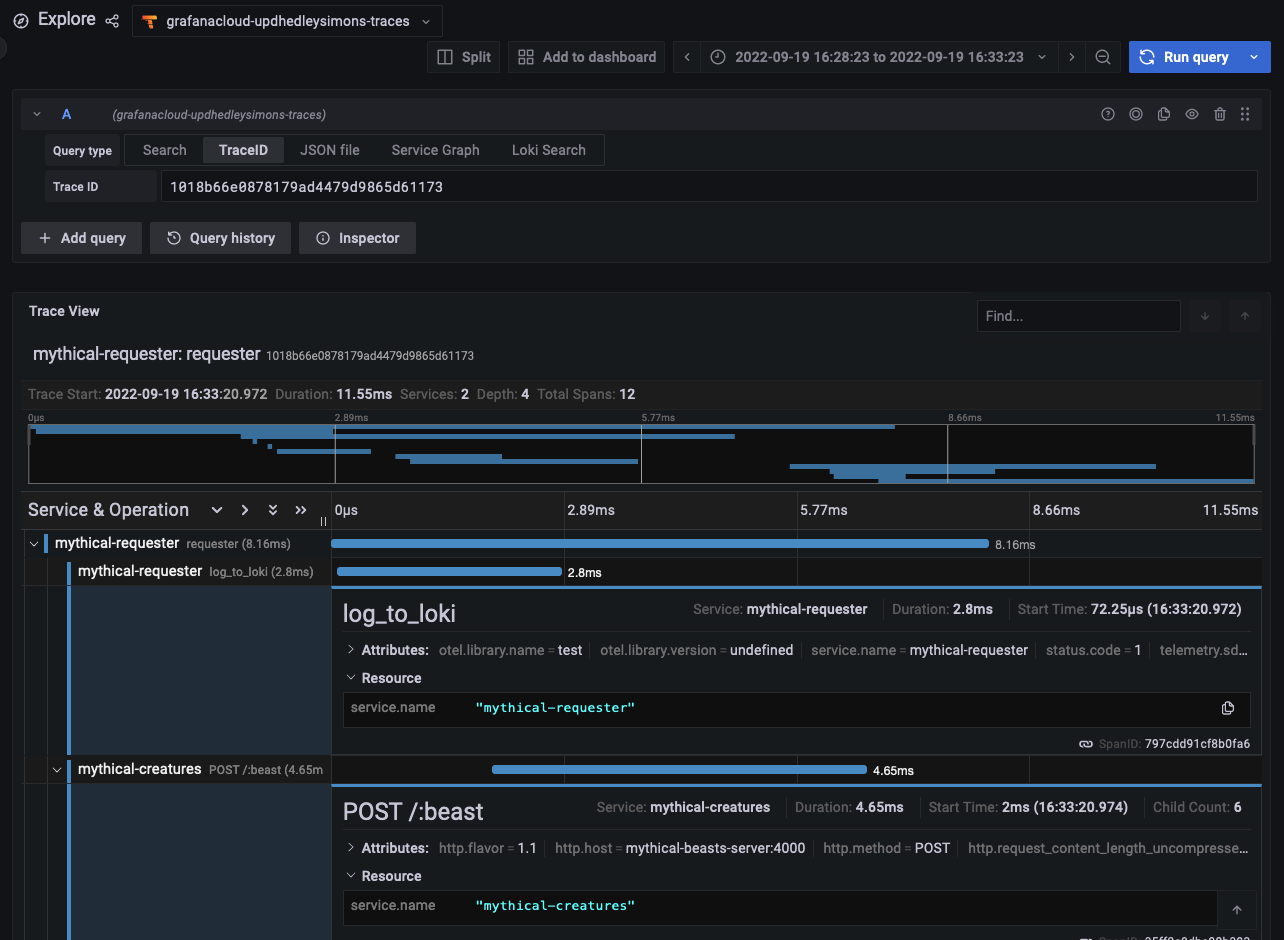Open the time range picker
The width and height of the screenshot is (1284, 940).
pyautogui.click(x=879, y=57)
